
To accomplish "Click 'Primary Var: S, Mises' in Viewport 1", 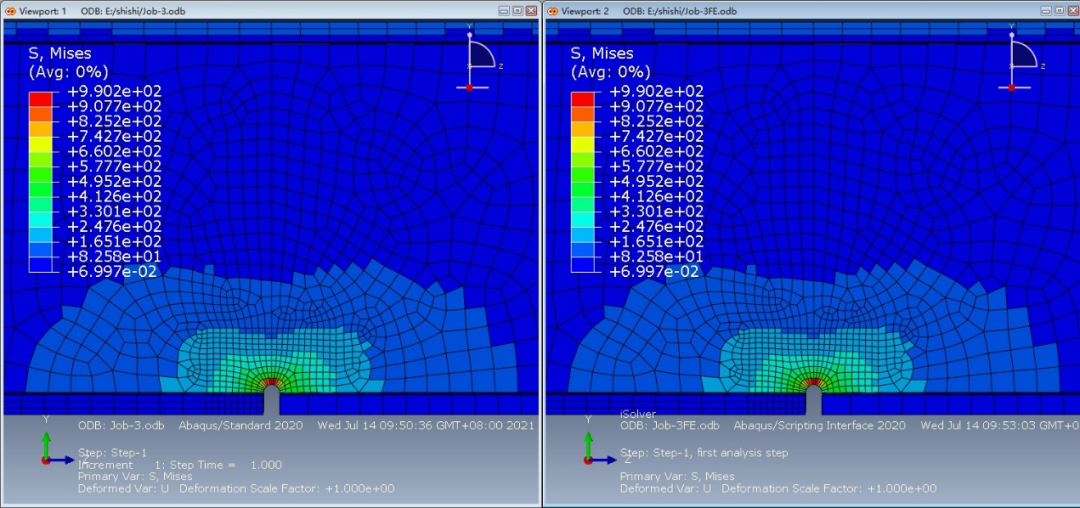I will [x=135, y=476].
